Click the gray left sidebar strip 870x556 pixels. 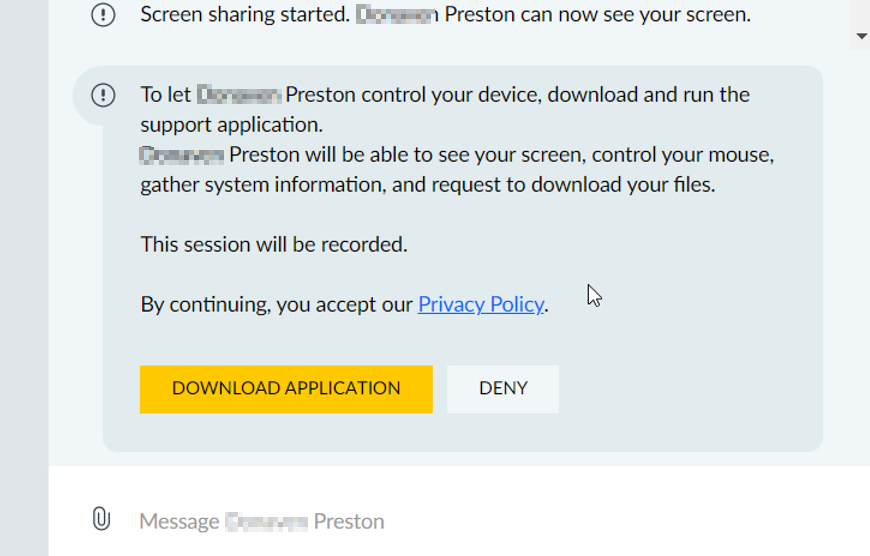pyautogui.click(x=24, y=277)
